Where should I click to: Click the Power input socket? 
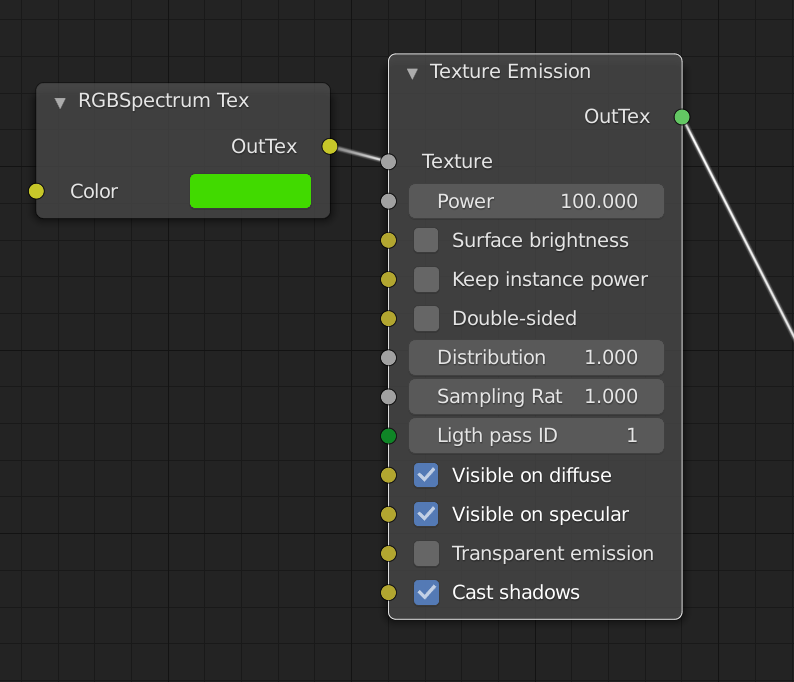coord(389,201)
